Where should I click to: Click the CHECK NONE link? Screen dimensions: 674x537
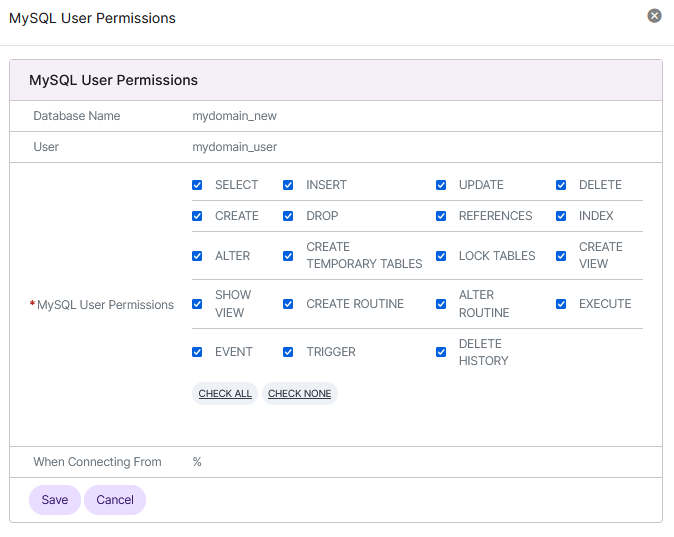pyautogui.click(x=300, y=393)
